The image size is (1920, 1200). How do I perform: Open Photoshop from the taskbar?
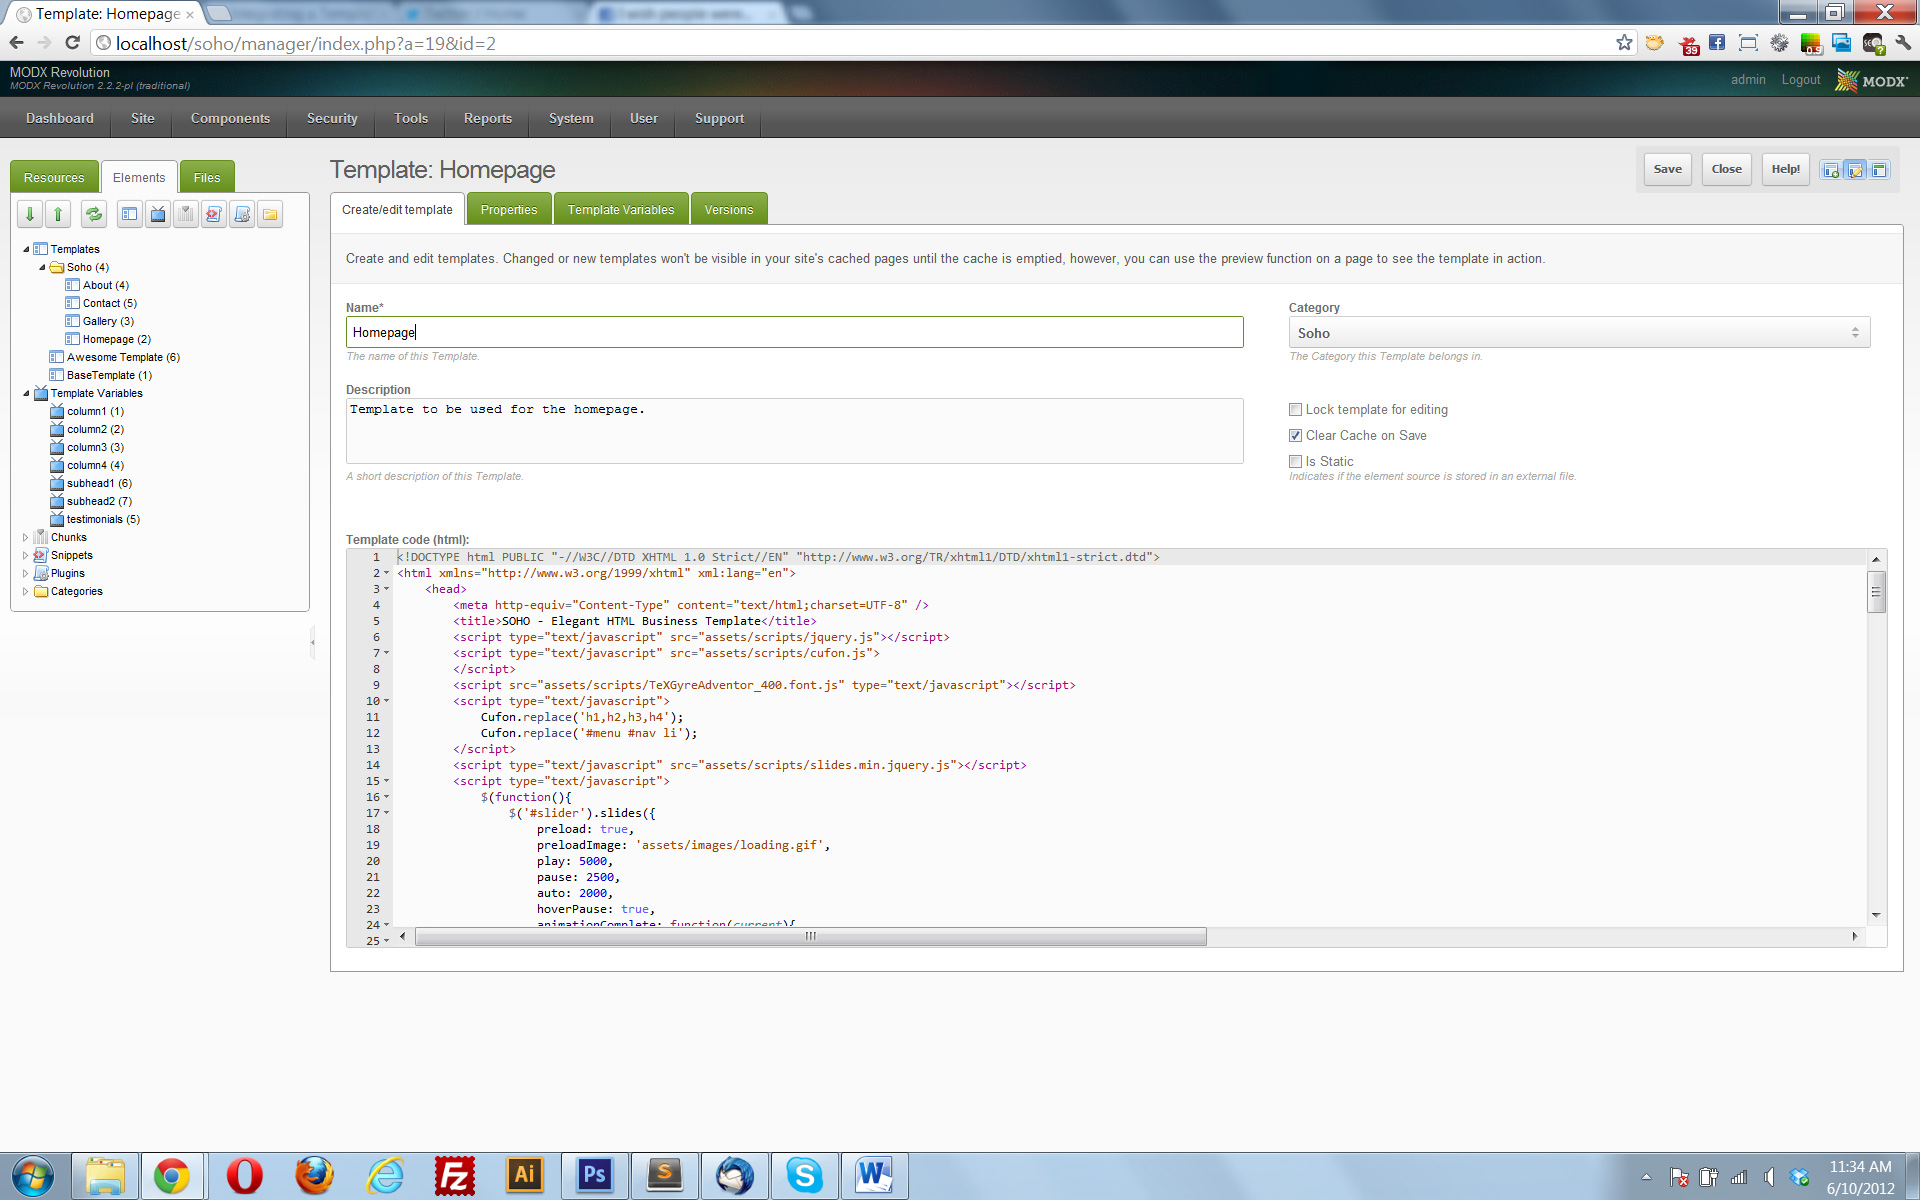594,1175
